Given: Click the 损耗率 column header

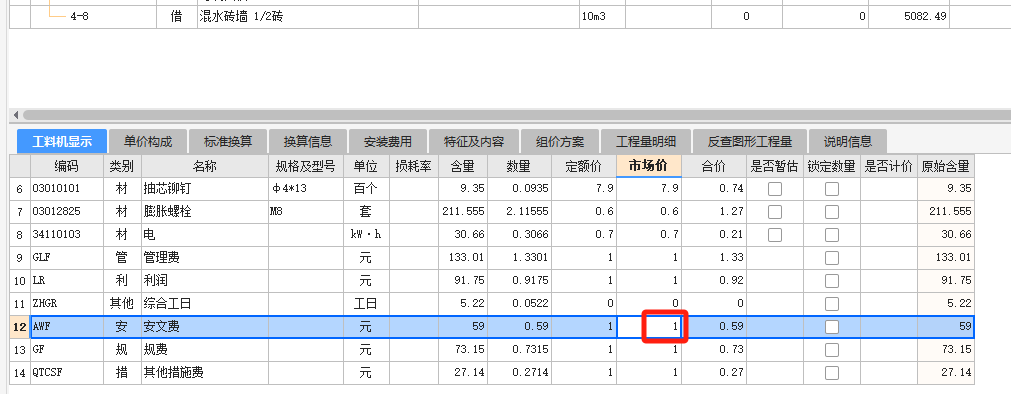Looking at the screenshot, I should (413, 166).
